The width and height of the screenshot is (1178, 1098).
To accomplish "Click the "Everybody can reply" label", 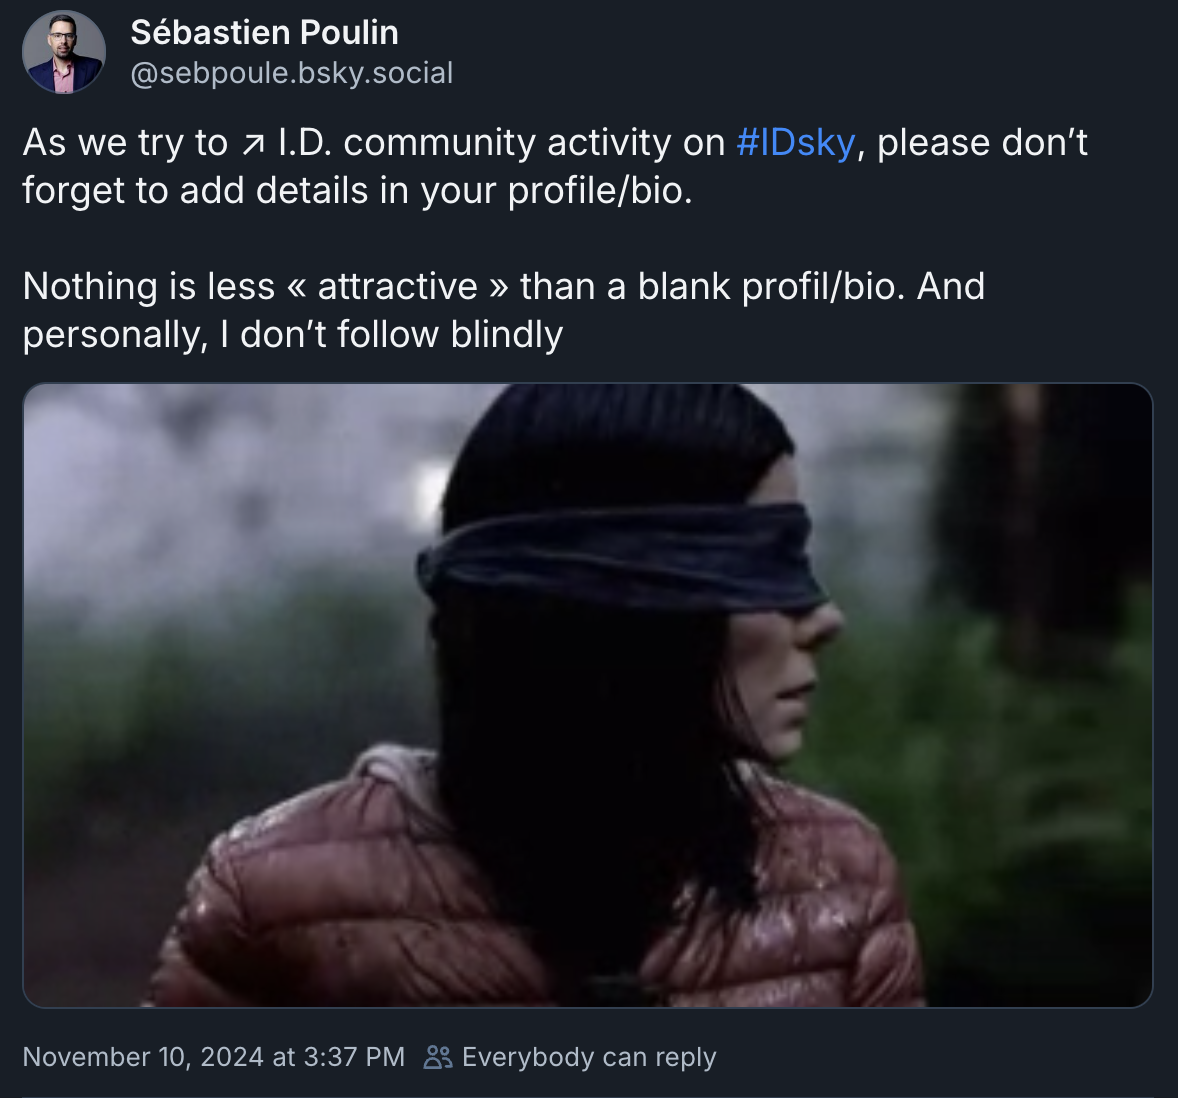I will tap(589, 1057).
